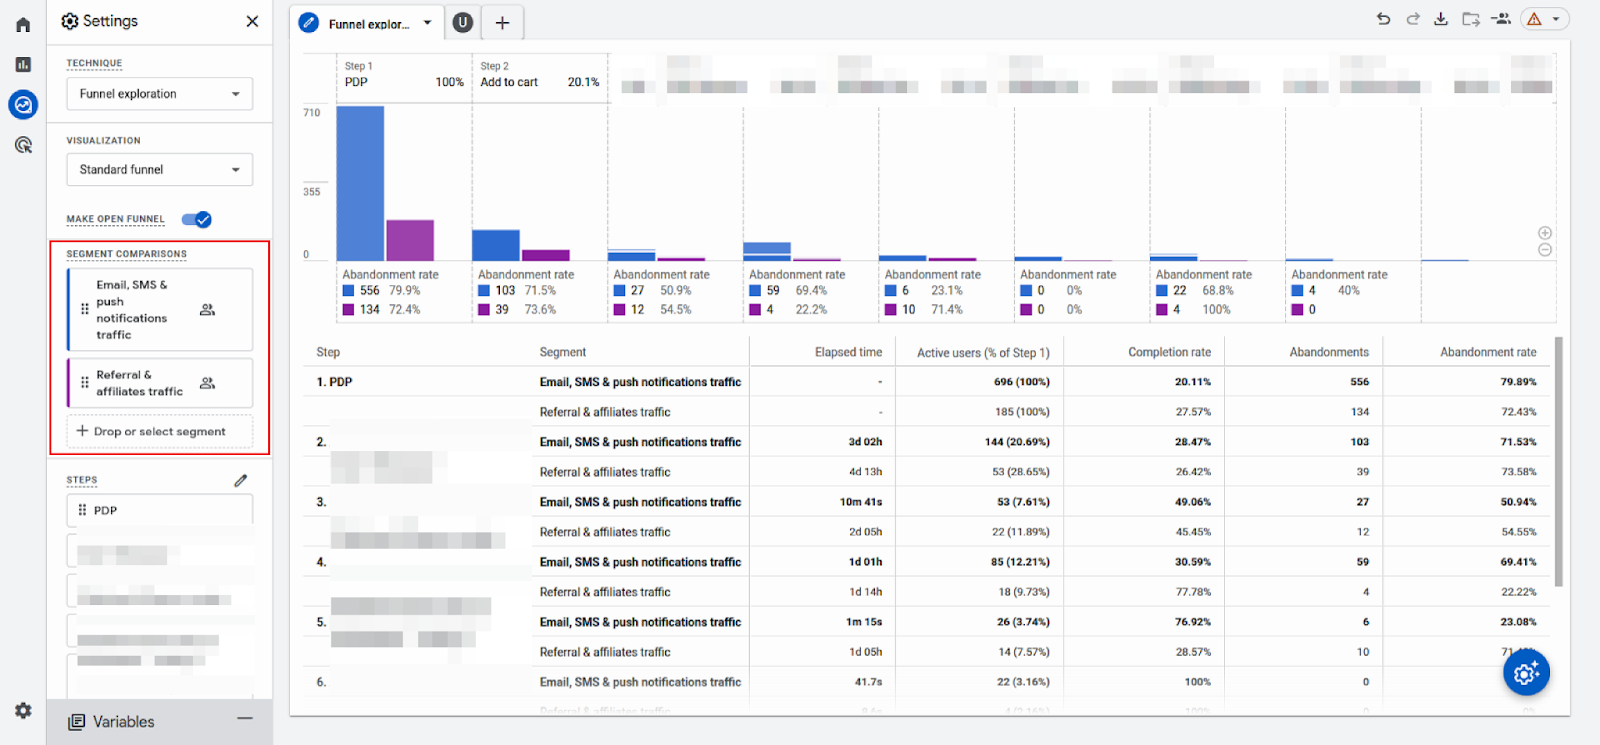The image size is (1600, 745).
Task: Zoom out on the funnel chart
Action: 1544,250
